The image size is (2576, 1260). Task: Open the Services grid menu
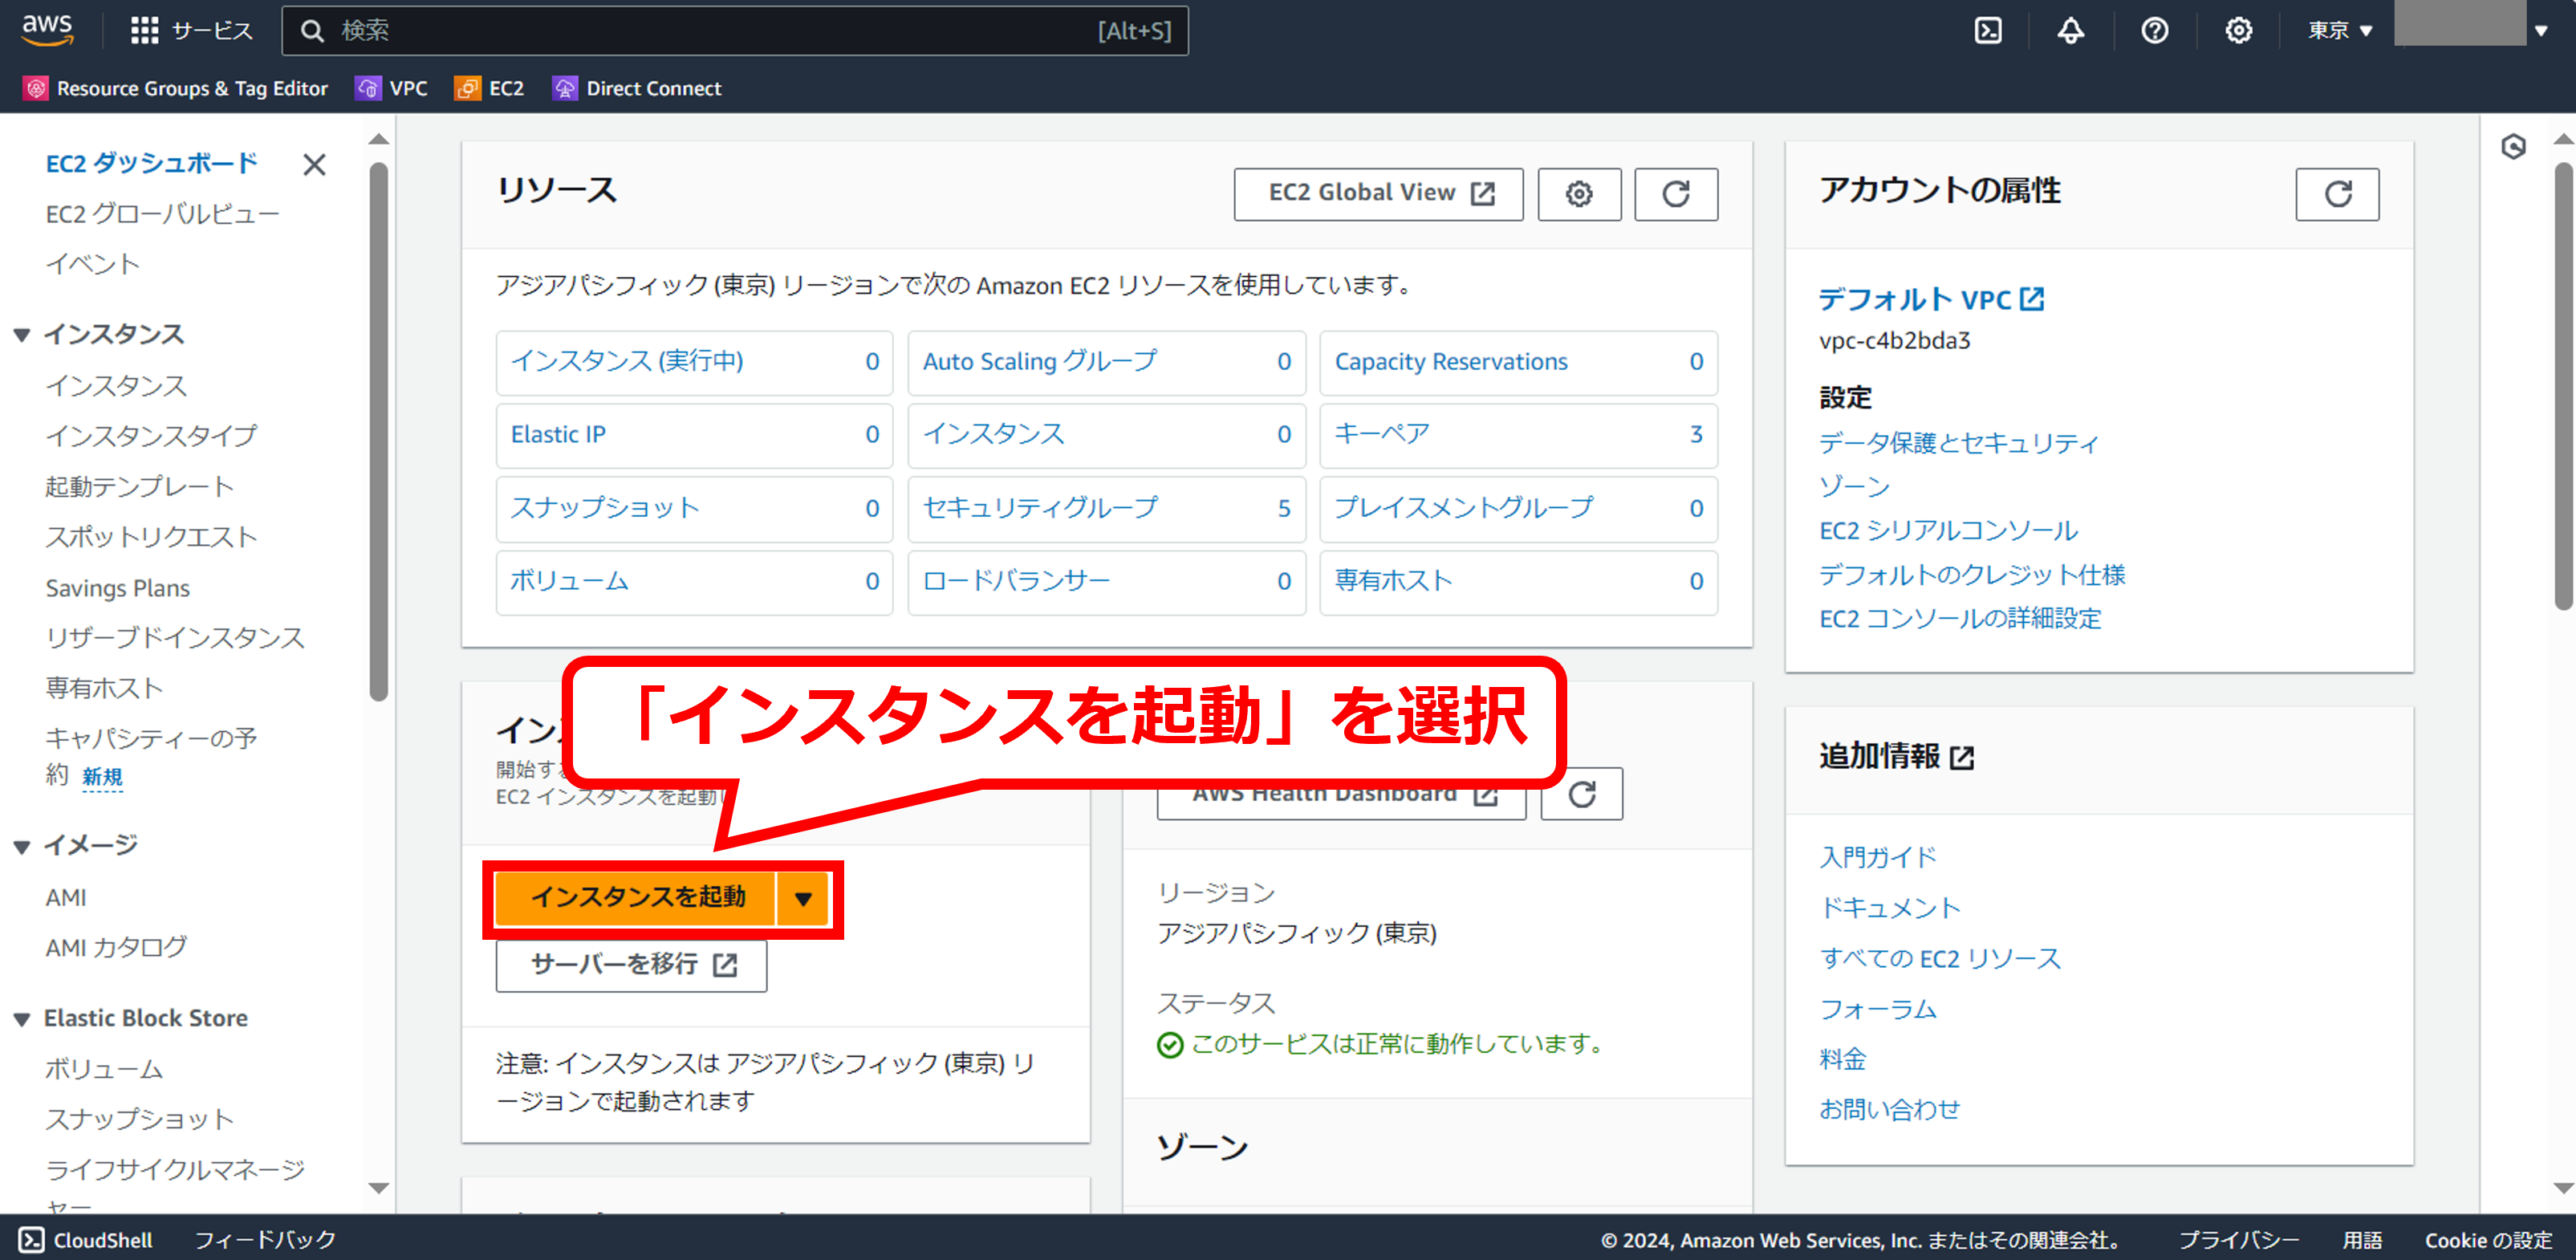click(145, 31)
